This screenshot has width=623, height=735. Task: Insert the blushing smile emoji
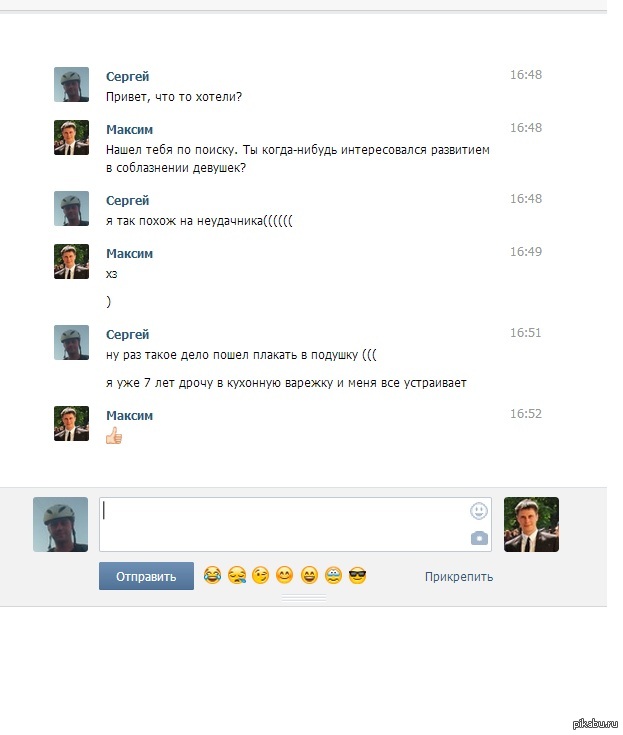click(x=285, y=575)
